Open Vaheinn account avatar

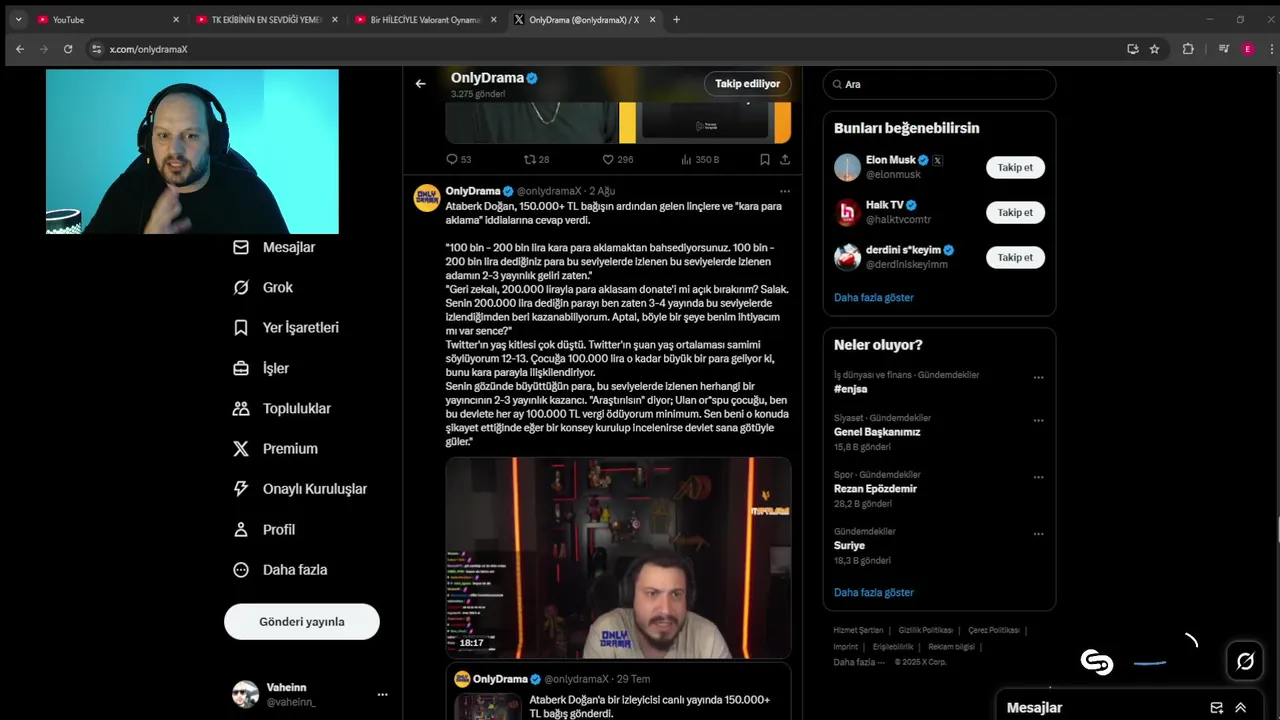[245, 694]
